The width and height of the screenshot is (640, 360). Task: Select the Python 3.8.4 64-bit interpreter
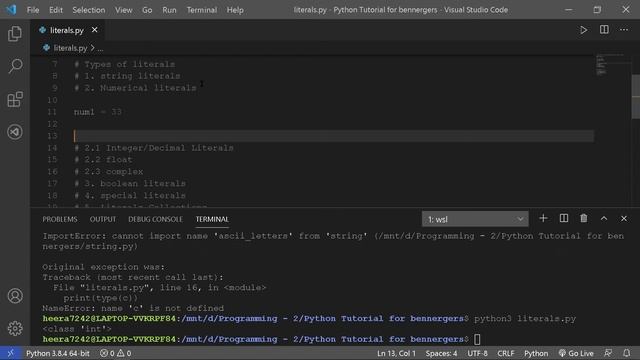click(x=58, y=353)
